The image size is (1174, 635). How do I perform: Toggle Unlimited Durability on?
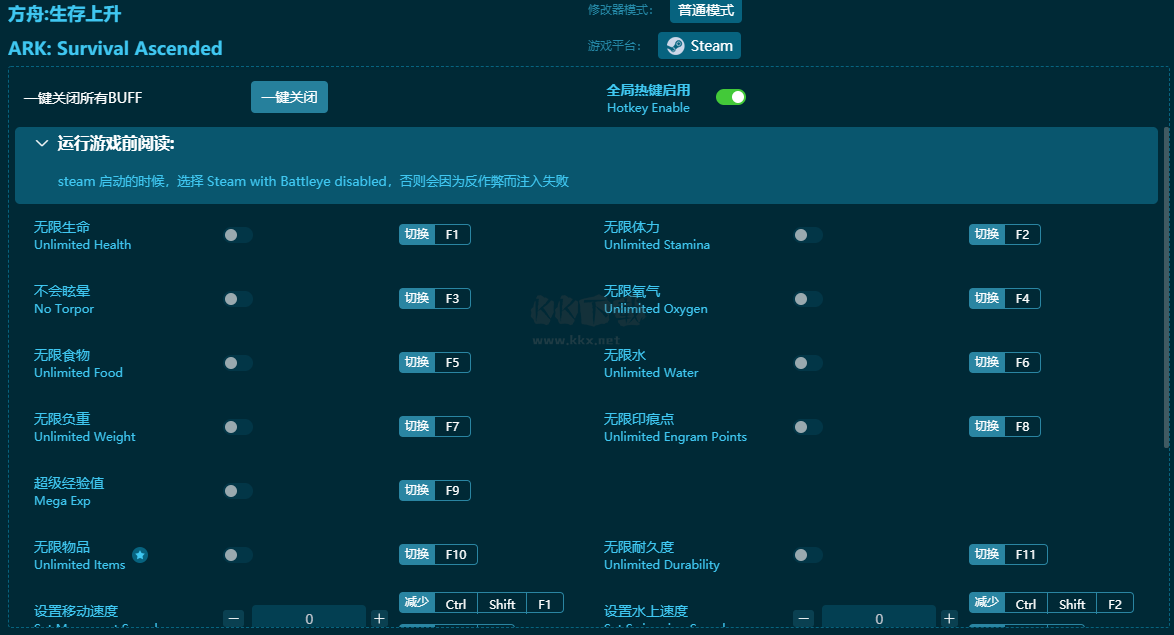point(808,555)
